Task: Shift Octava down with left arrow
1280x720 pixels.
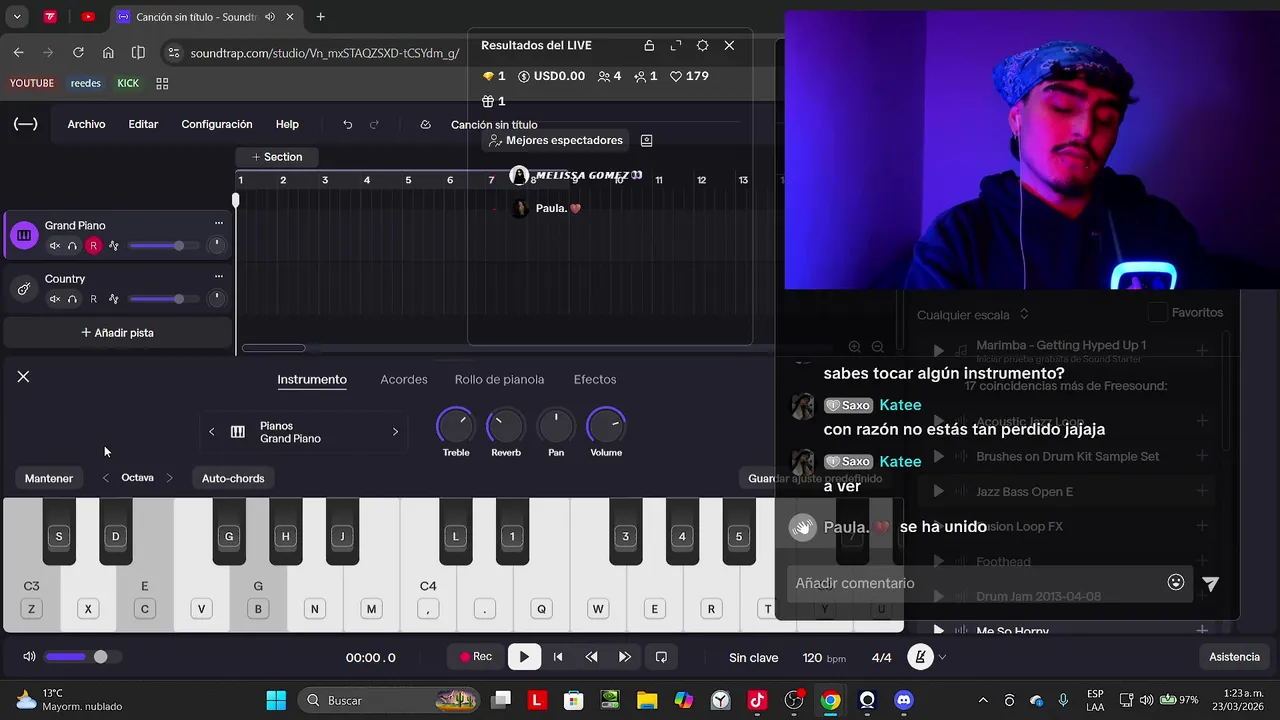Action: [x=106, y=478]
